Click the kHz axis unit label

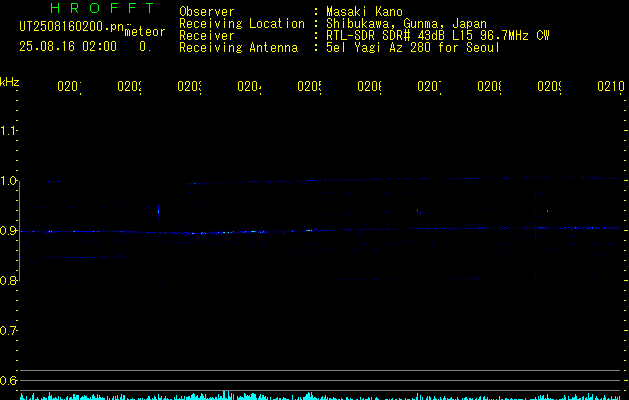point(9,82)
